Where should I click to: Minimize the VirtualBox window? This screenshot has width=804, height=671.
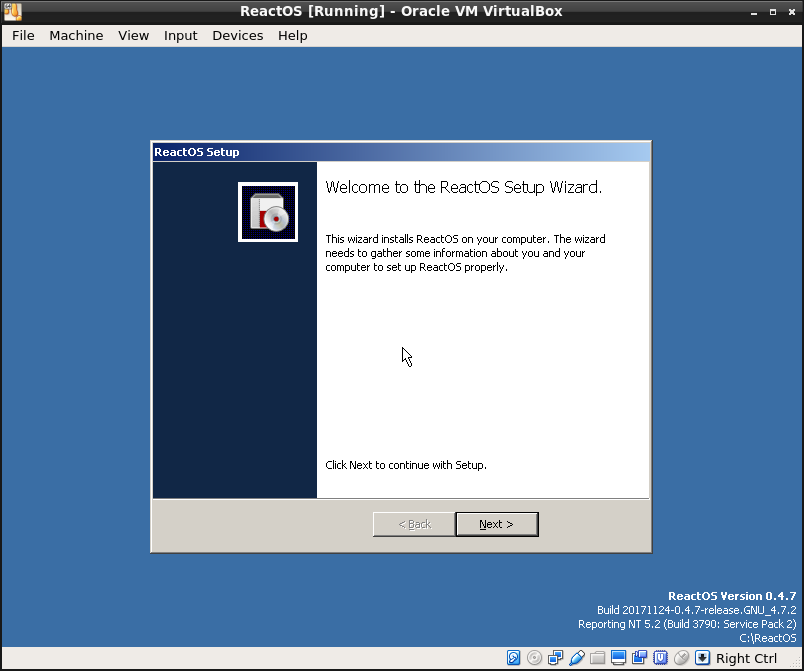click(754, 12)
